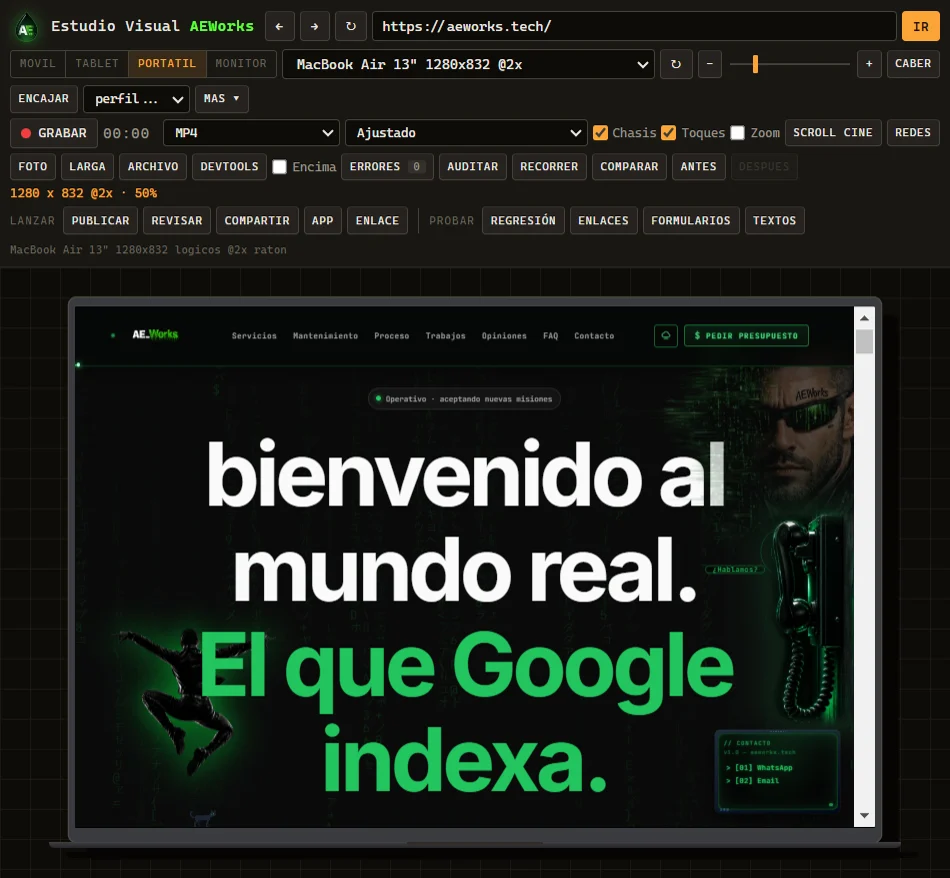Click the orange zoom slider handle
950x878 pixels.
[x=756, y=64]
